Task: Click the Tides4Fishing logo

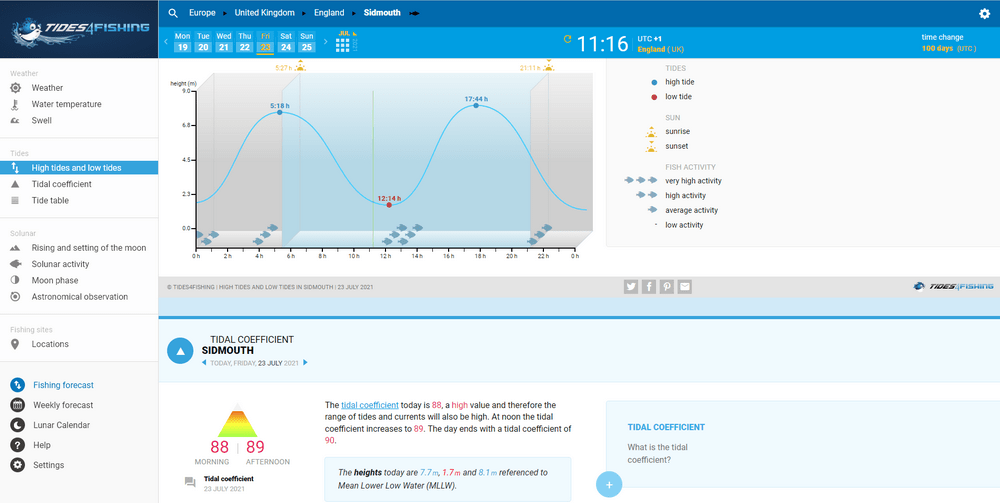Action: [x=78, y=27]
